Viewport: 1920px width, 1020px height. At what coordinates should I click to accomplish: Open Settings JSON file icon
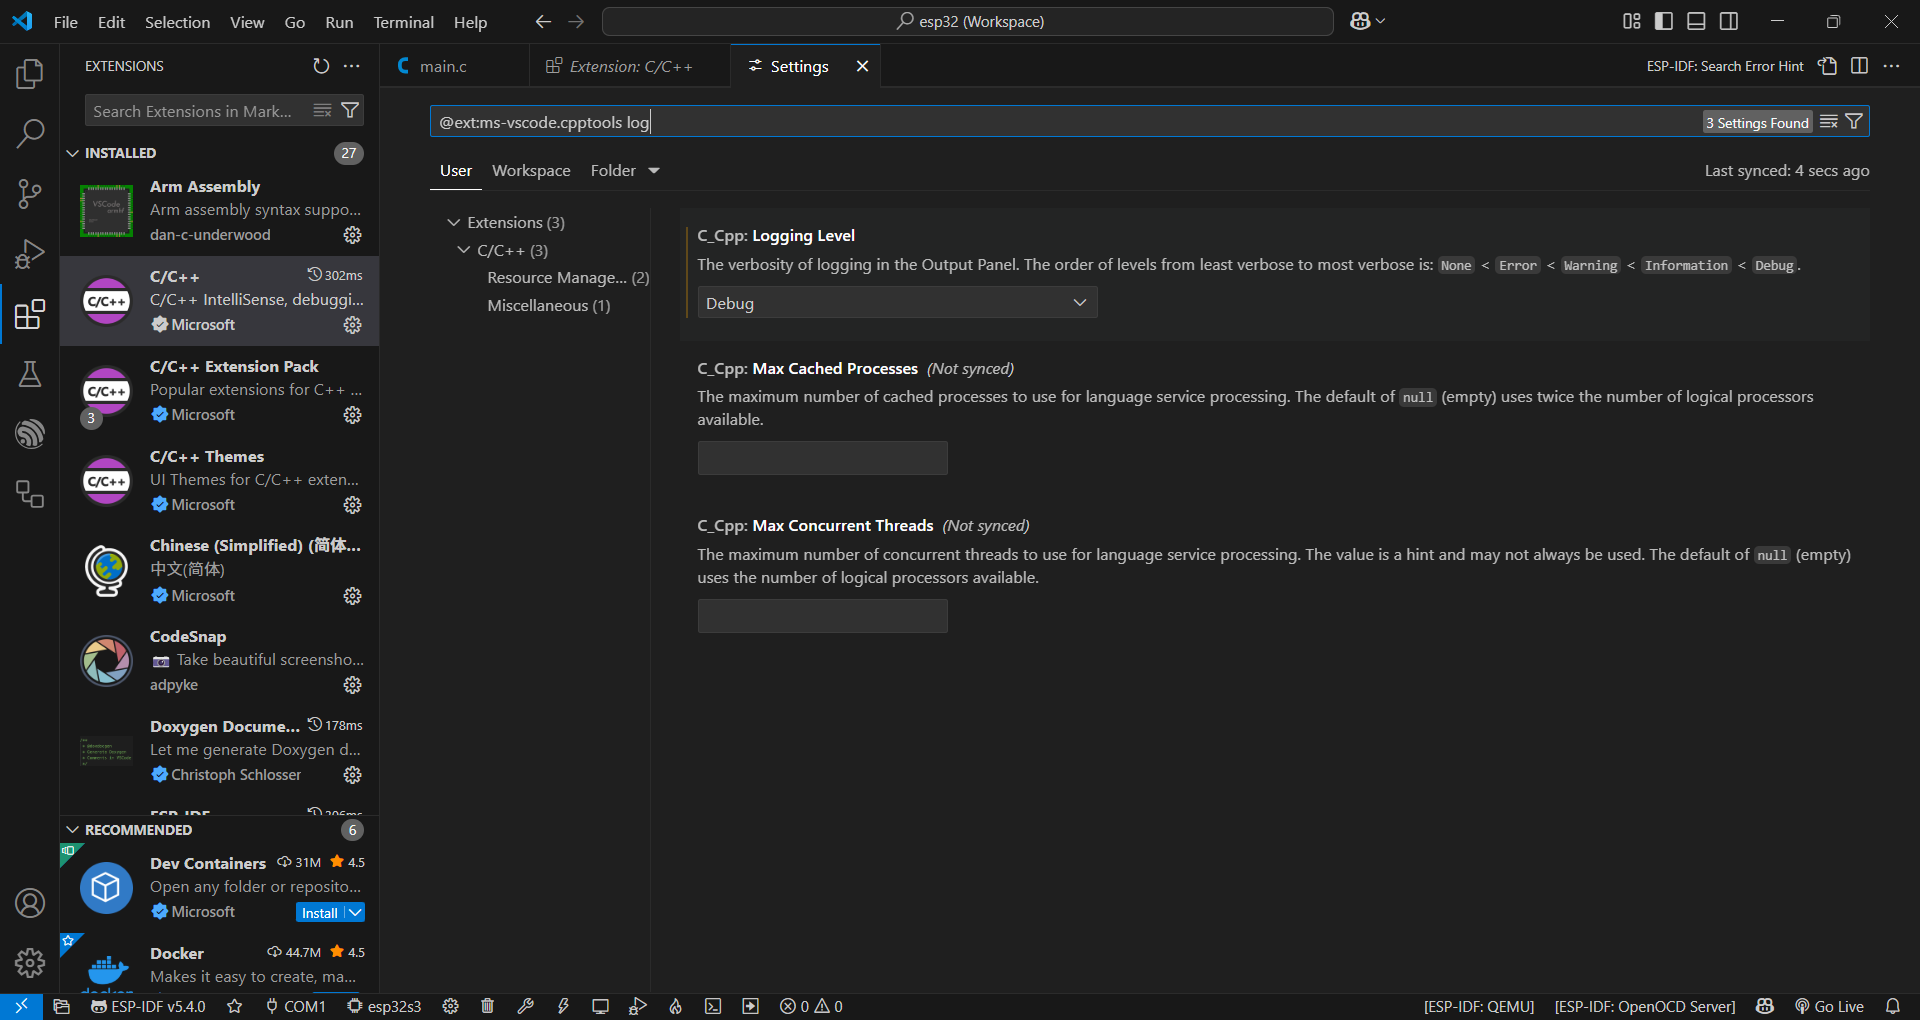pos(1828,66)
